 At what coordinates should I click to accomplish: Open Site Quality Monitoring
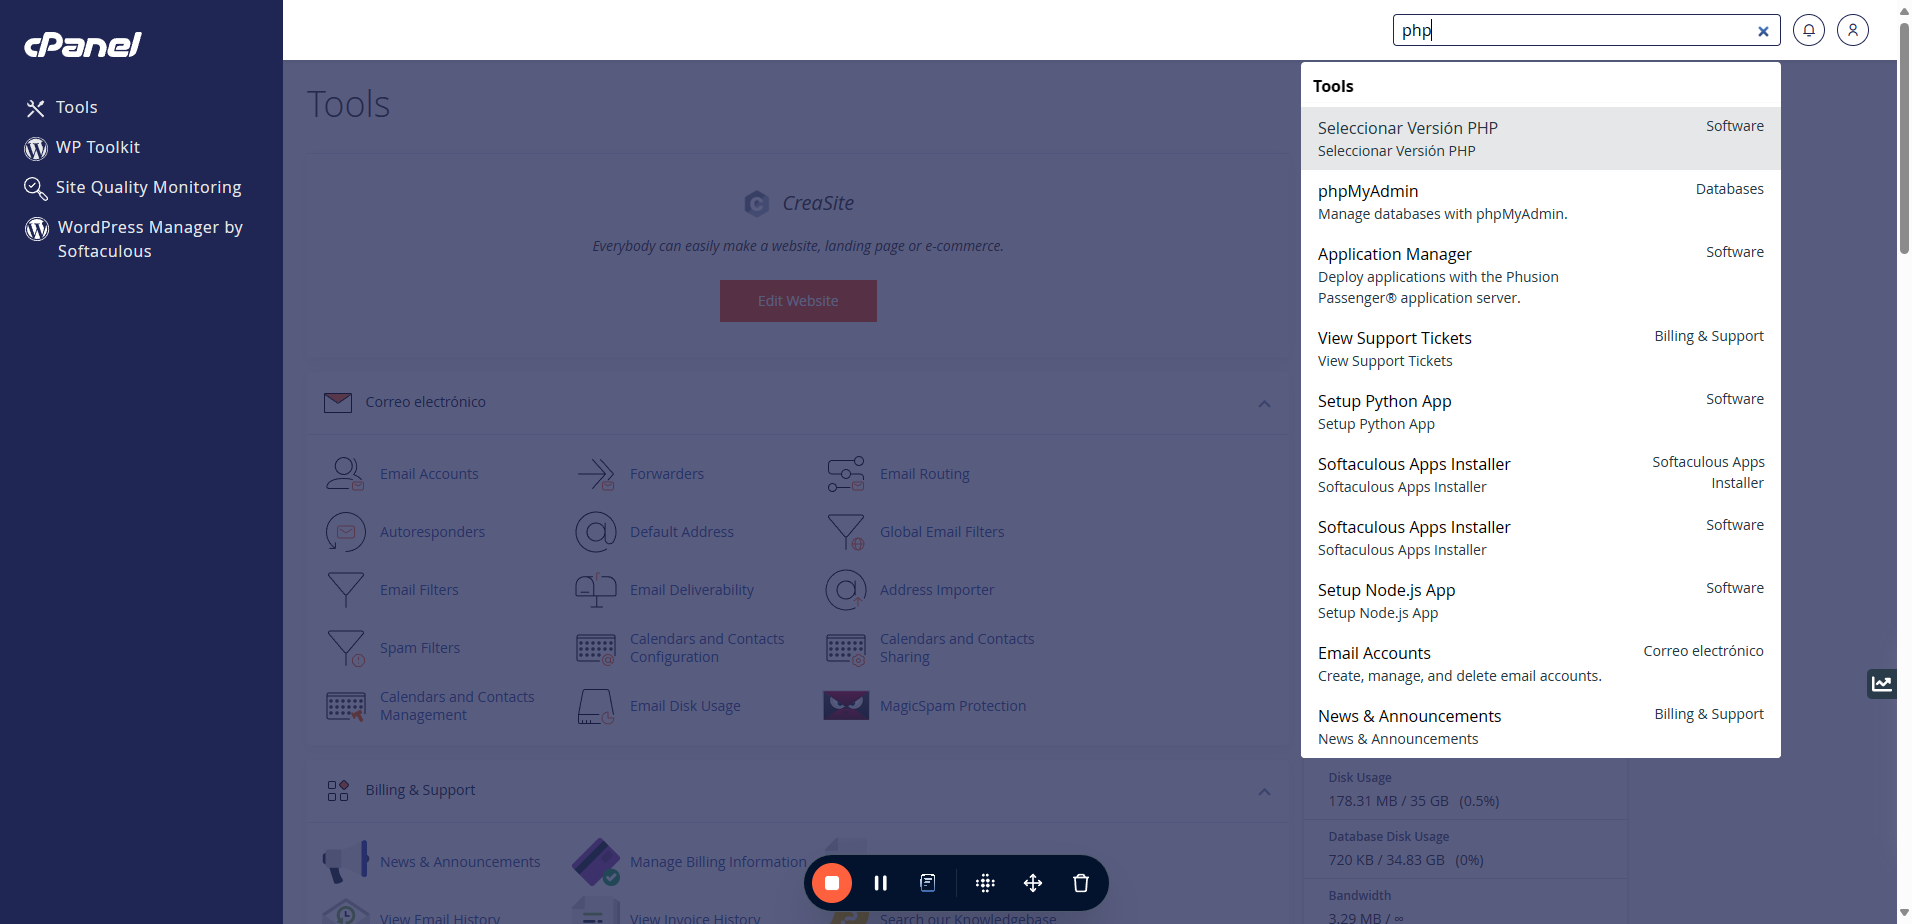(x=133, y=187)
